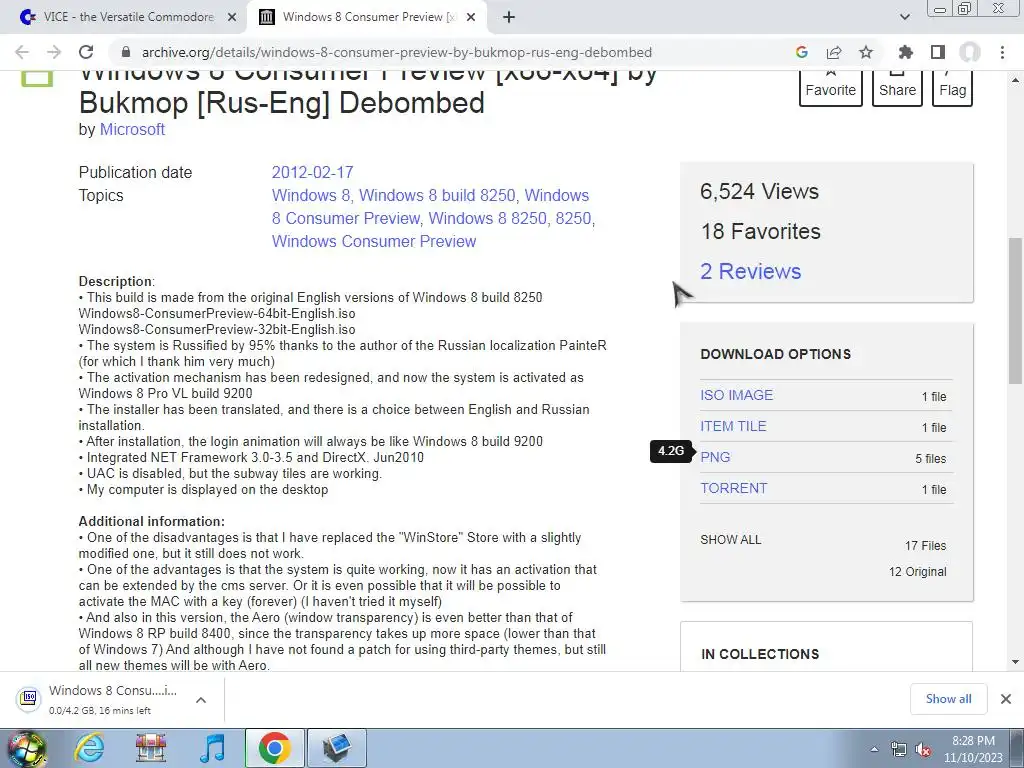The image size is (1024, 768).
Task: Open the music note app in taskbar
Action: point(212,748)
